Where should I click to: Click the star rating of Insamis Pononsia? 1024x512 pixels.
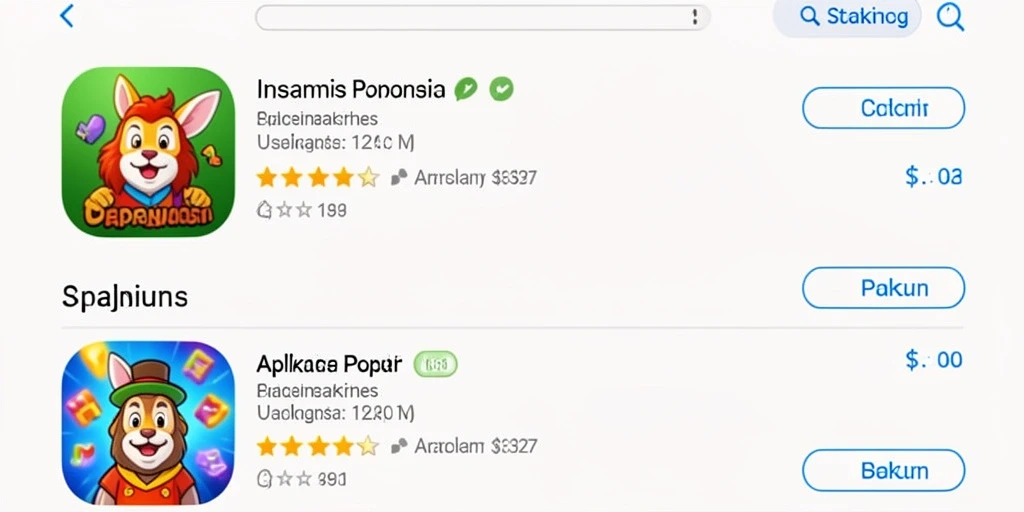317,177
